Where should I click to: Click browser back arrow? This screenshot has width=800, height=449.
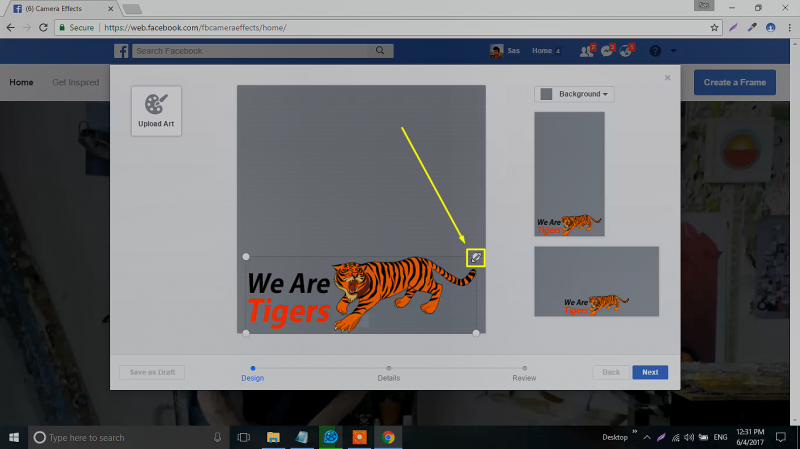(x=11, y=28)
